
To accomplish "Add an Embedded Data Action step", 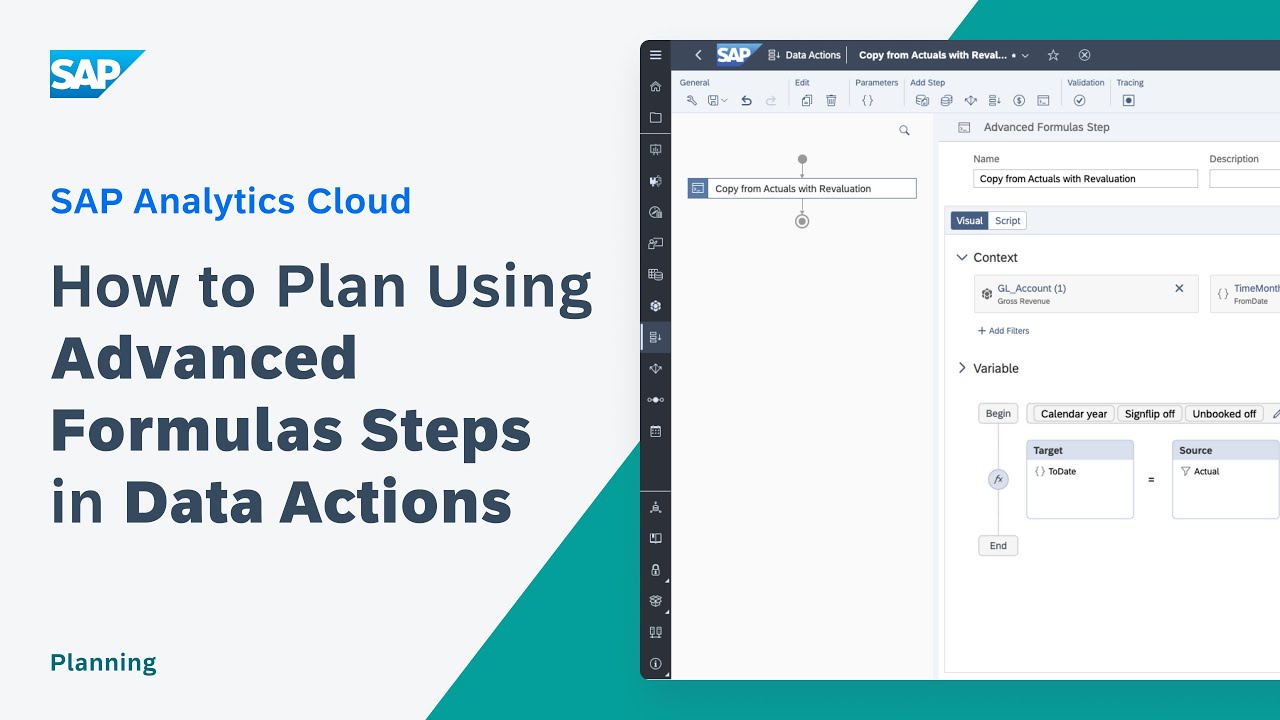I will point(994,100).
